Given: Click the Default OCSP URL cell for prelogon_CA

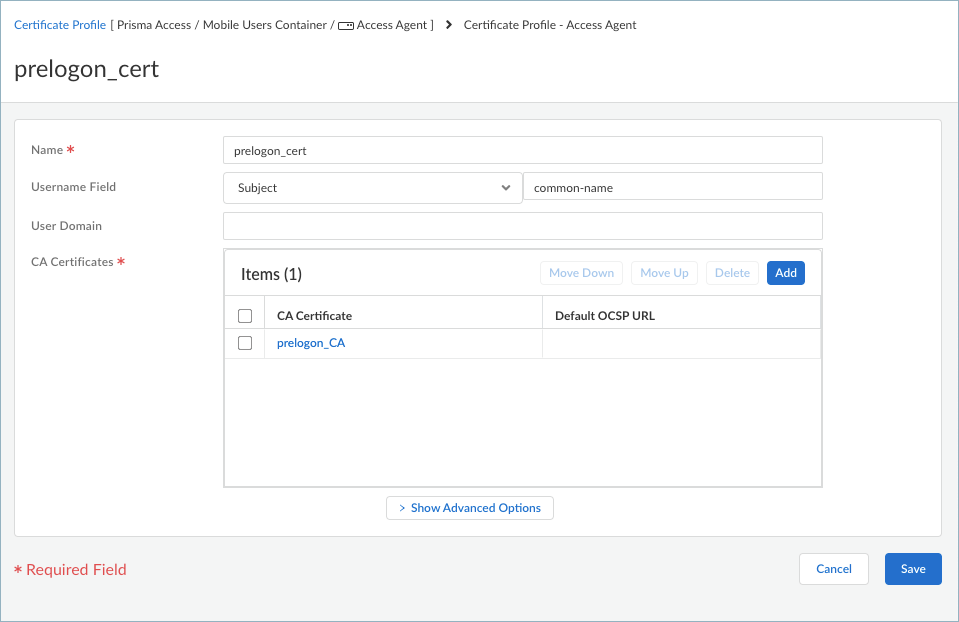Looking at the screenshot, I should click(680, 343).
